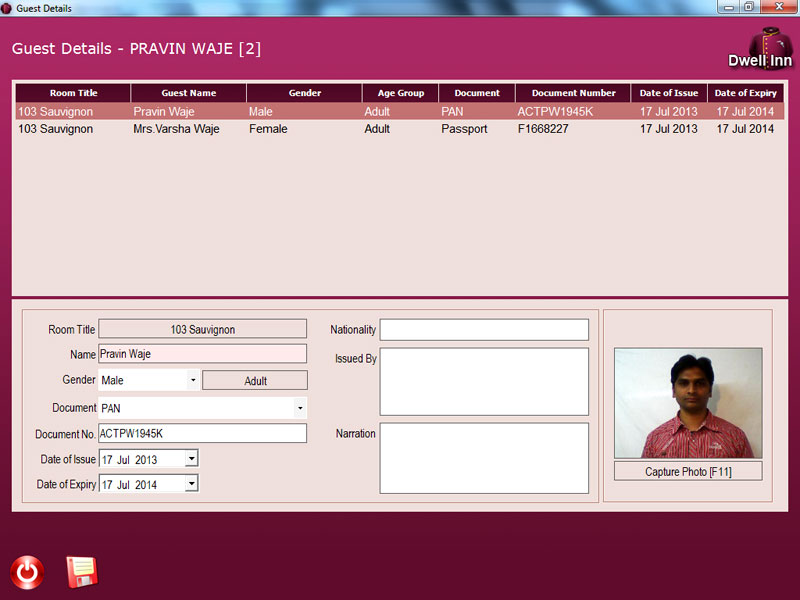Sort by the Document Number column header

pos(573,93)
